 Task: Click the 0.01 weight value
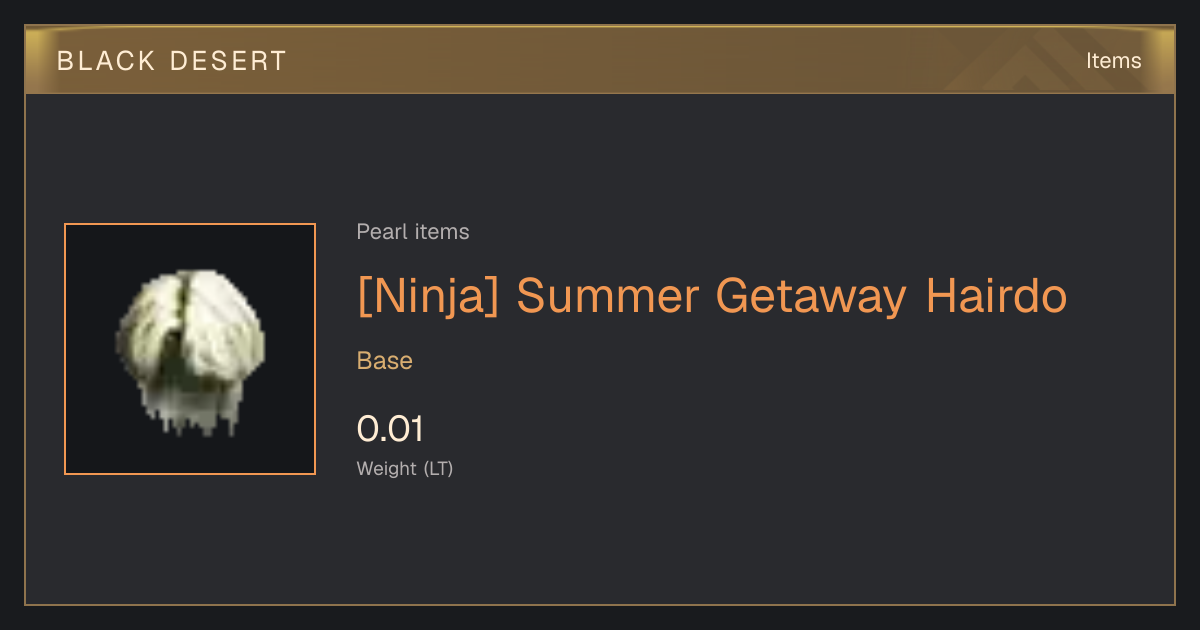pyautogui.click(x=390, y=429)
